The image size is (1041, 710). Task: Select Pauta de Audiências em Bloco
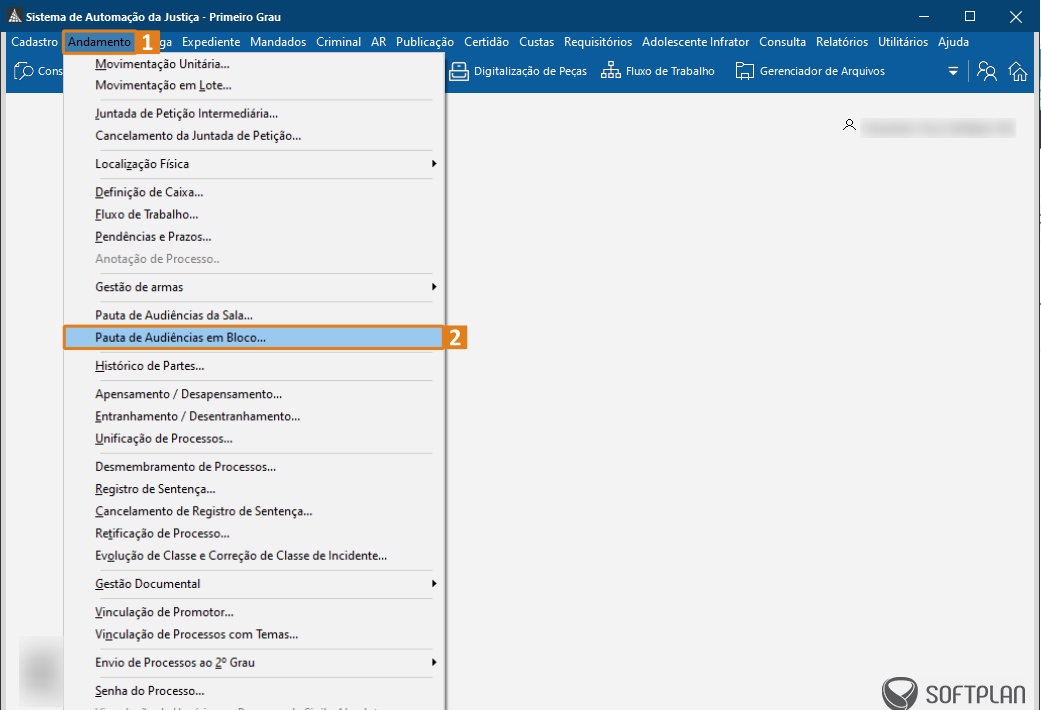tap(254, 337)
